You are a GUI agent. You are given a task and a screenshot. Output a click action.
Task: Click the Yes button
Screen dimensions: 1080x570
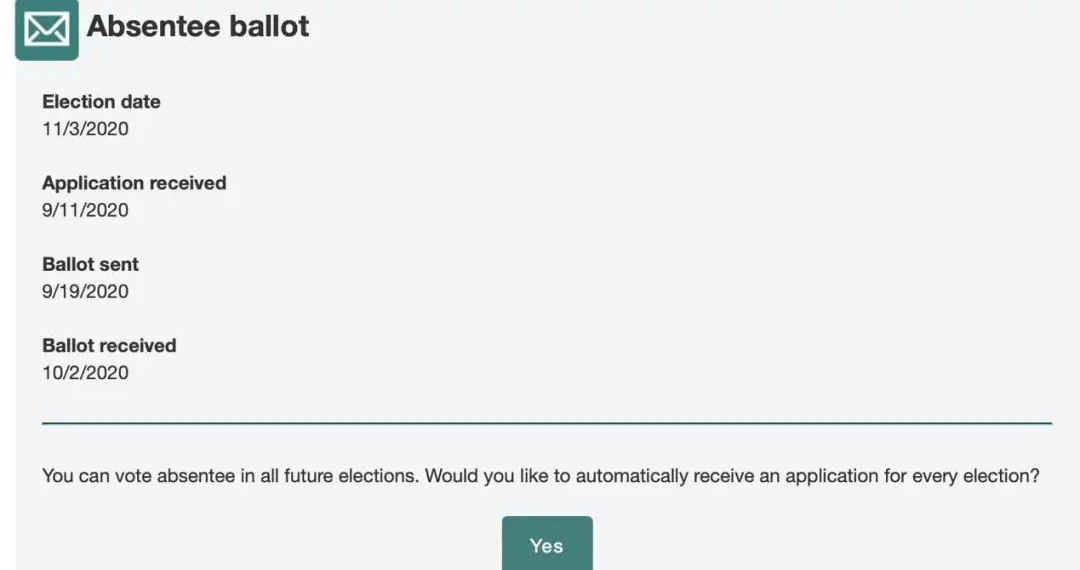click(x=547, y=543)
